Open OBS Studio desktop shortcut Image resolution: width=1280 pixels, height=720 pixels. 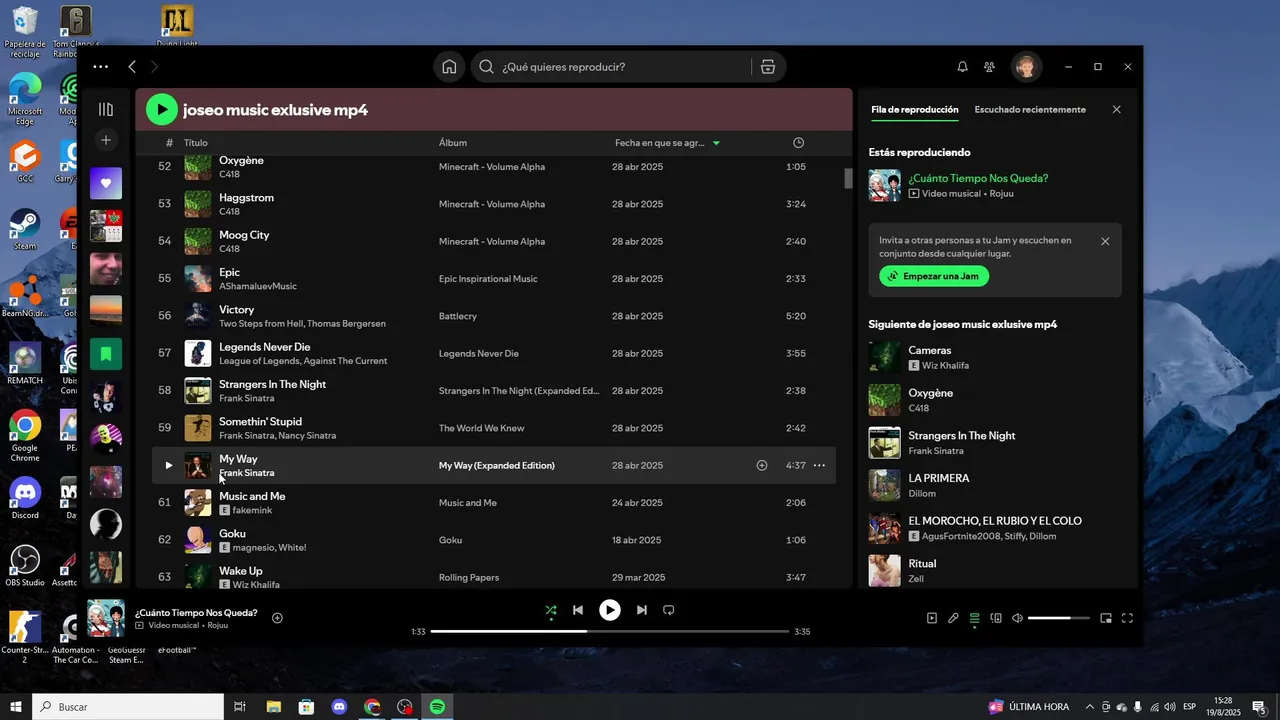pyautogui.click(x=24, y=566)
